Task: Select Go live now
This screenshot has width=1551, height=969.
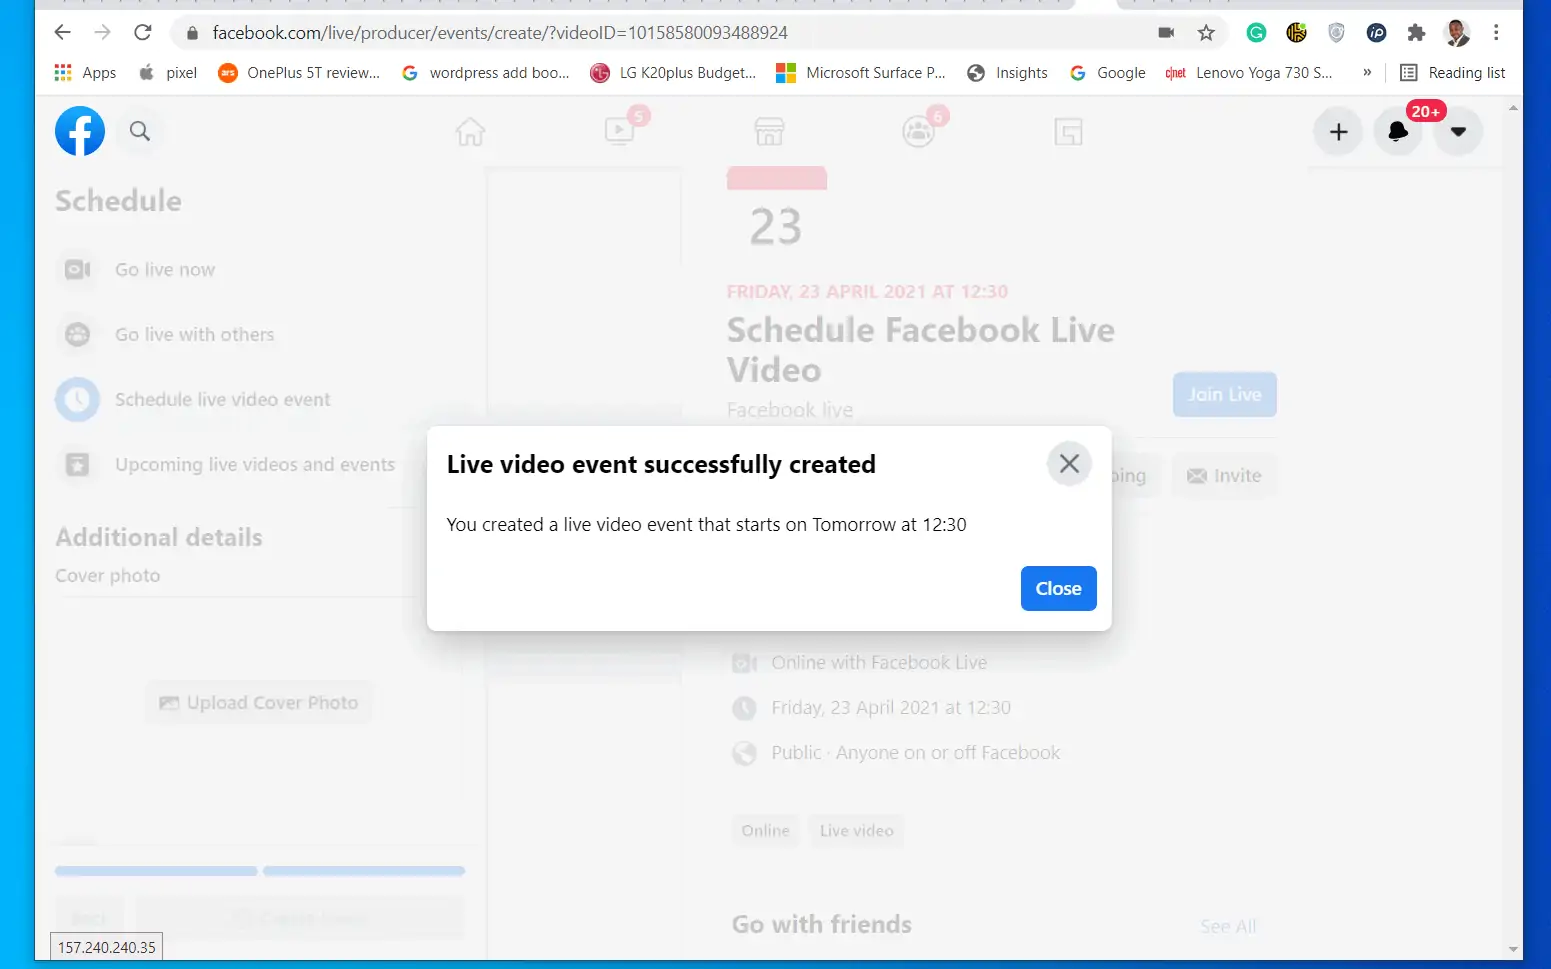Action: click(x=165, y=270)
